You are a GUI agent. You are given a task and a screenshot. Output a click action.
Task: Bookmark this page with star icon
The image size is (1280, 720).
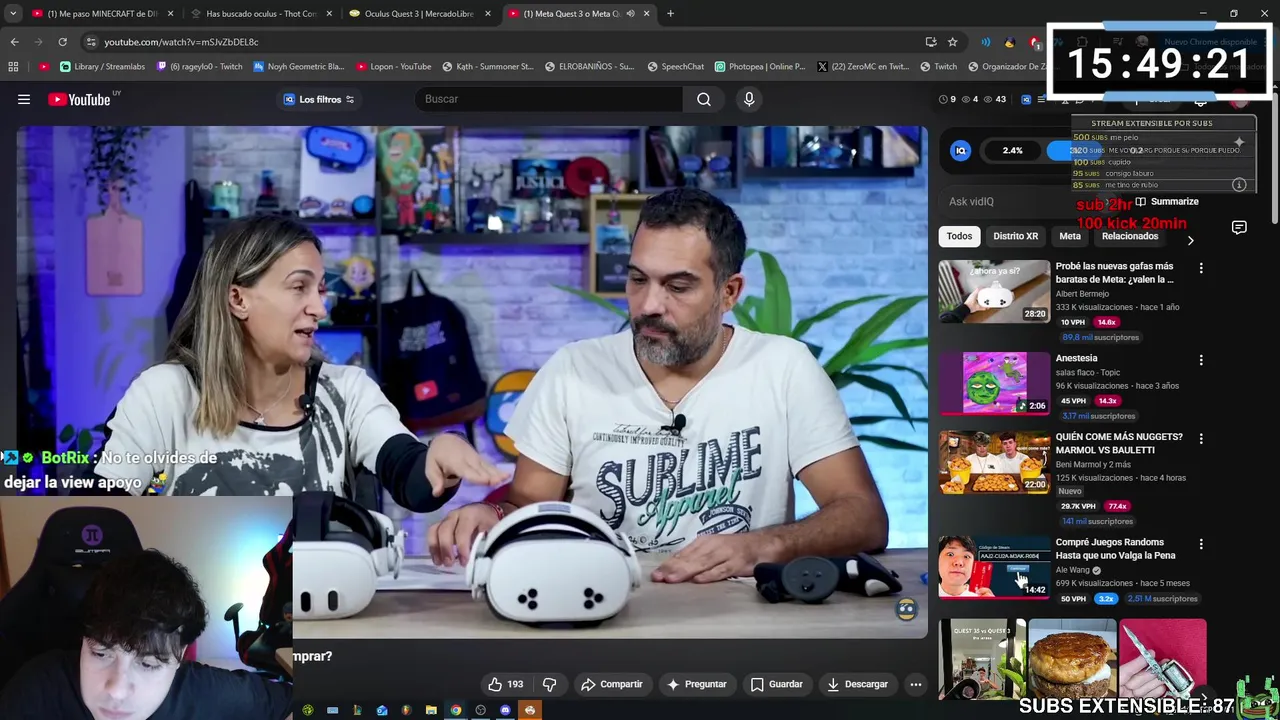[952, 42]
